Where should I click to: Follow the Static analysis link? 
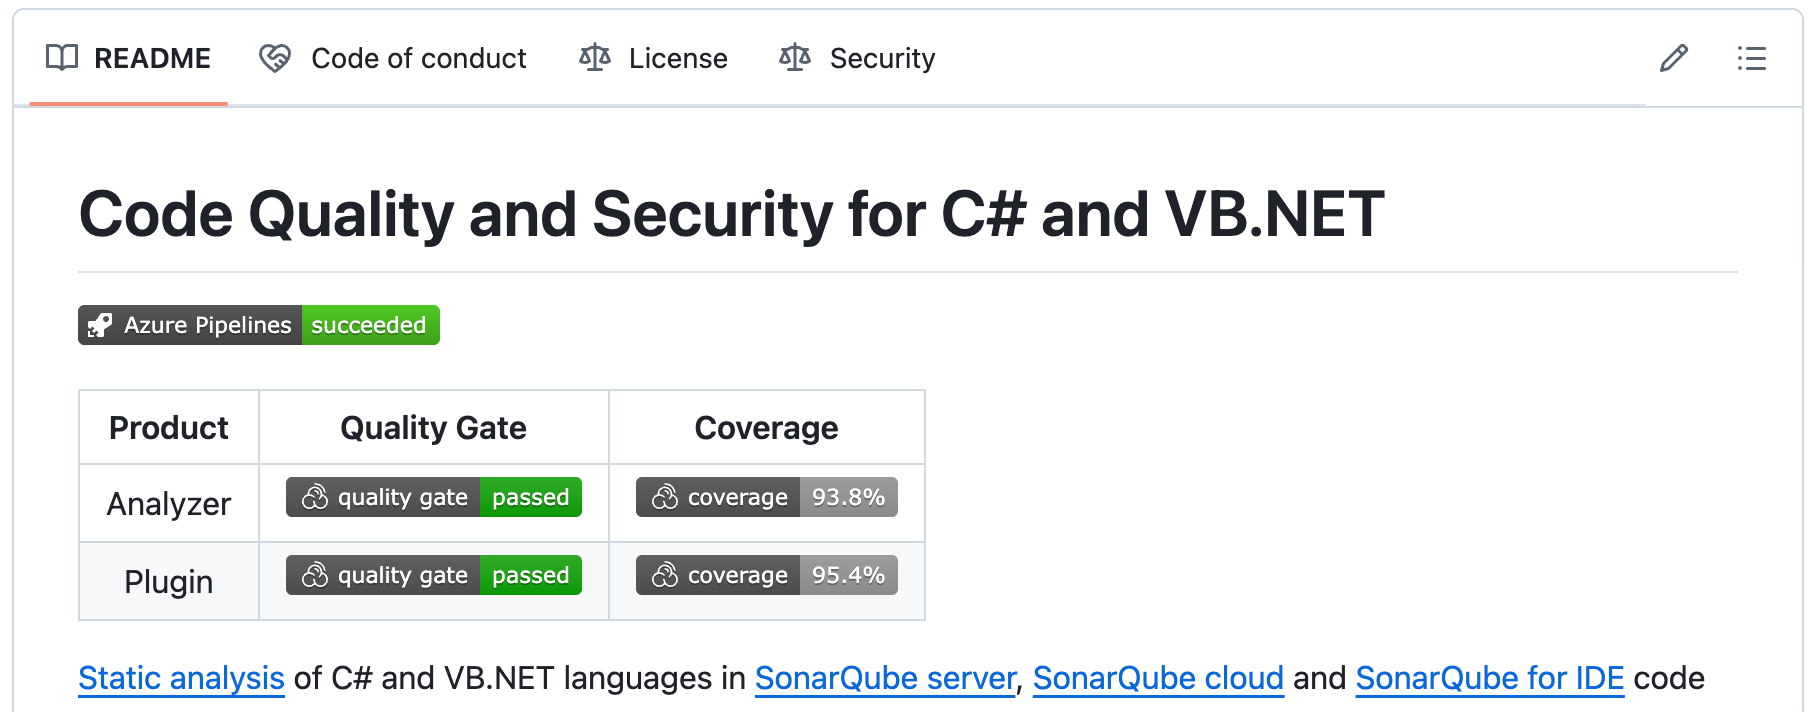click(x=181, y=678)
